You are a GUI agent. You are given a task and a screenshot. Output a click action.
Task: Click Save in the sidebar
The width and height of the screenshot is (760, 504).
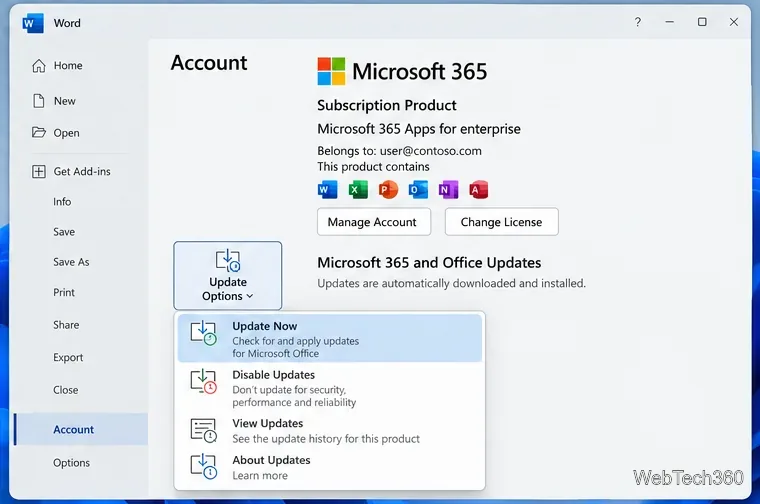coord(64,232)
